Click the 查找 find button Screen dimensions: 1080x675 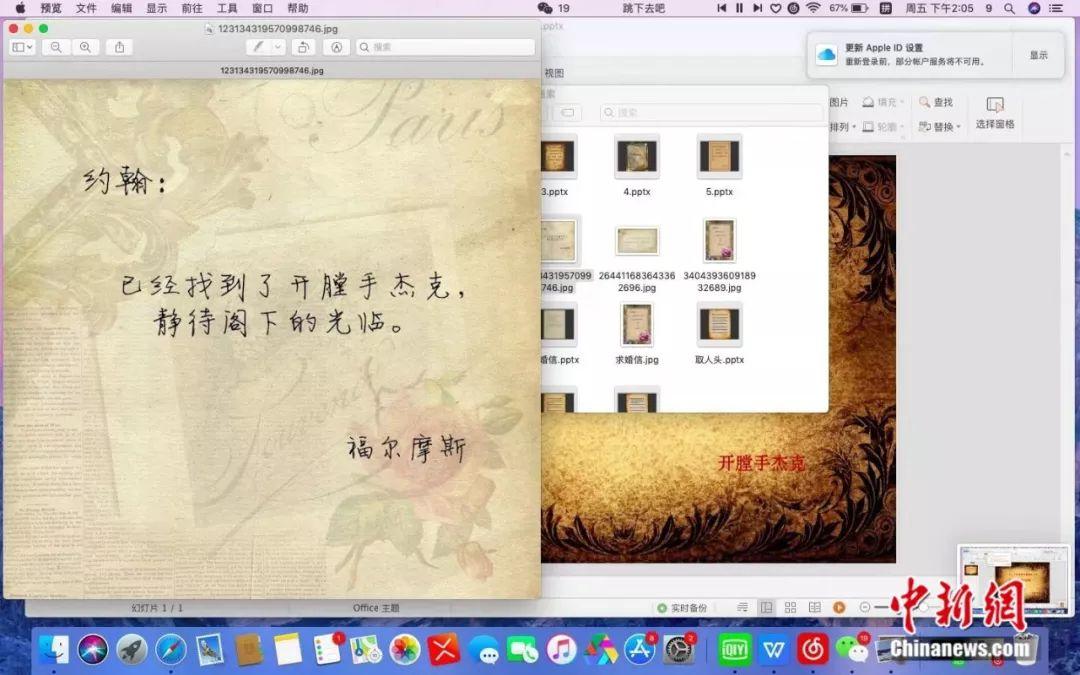(936, 102)
